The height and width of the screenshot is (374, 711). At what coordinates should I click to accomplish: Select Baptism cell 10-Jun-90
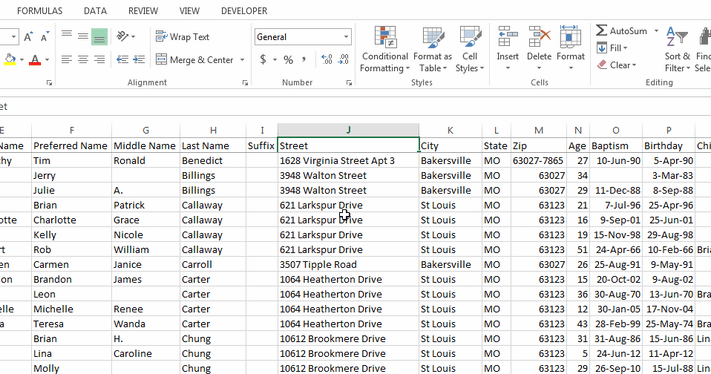click(616, 160)
